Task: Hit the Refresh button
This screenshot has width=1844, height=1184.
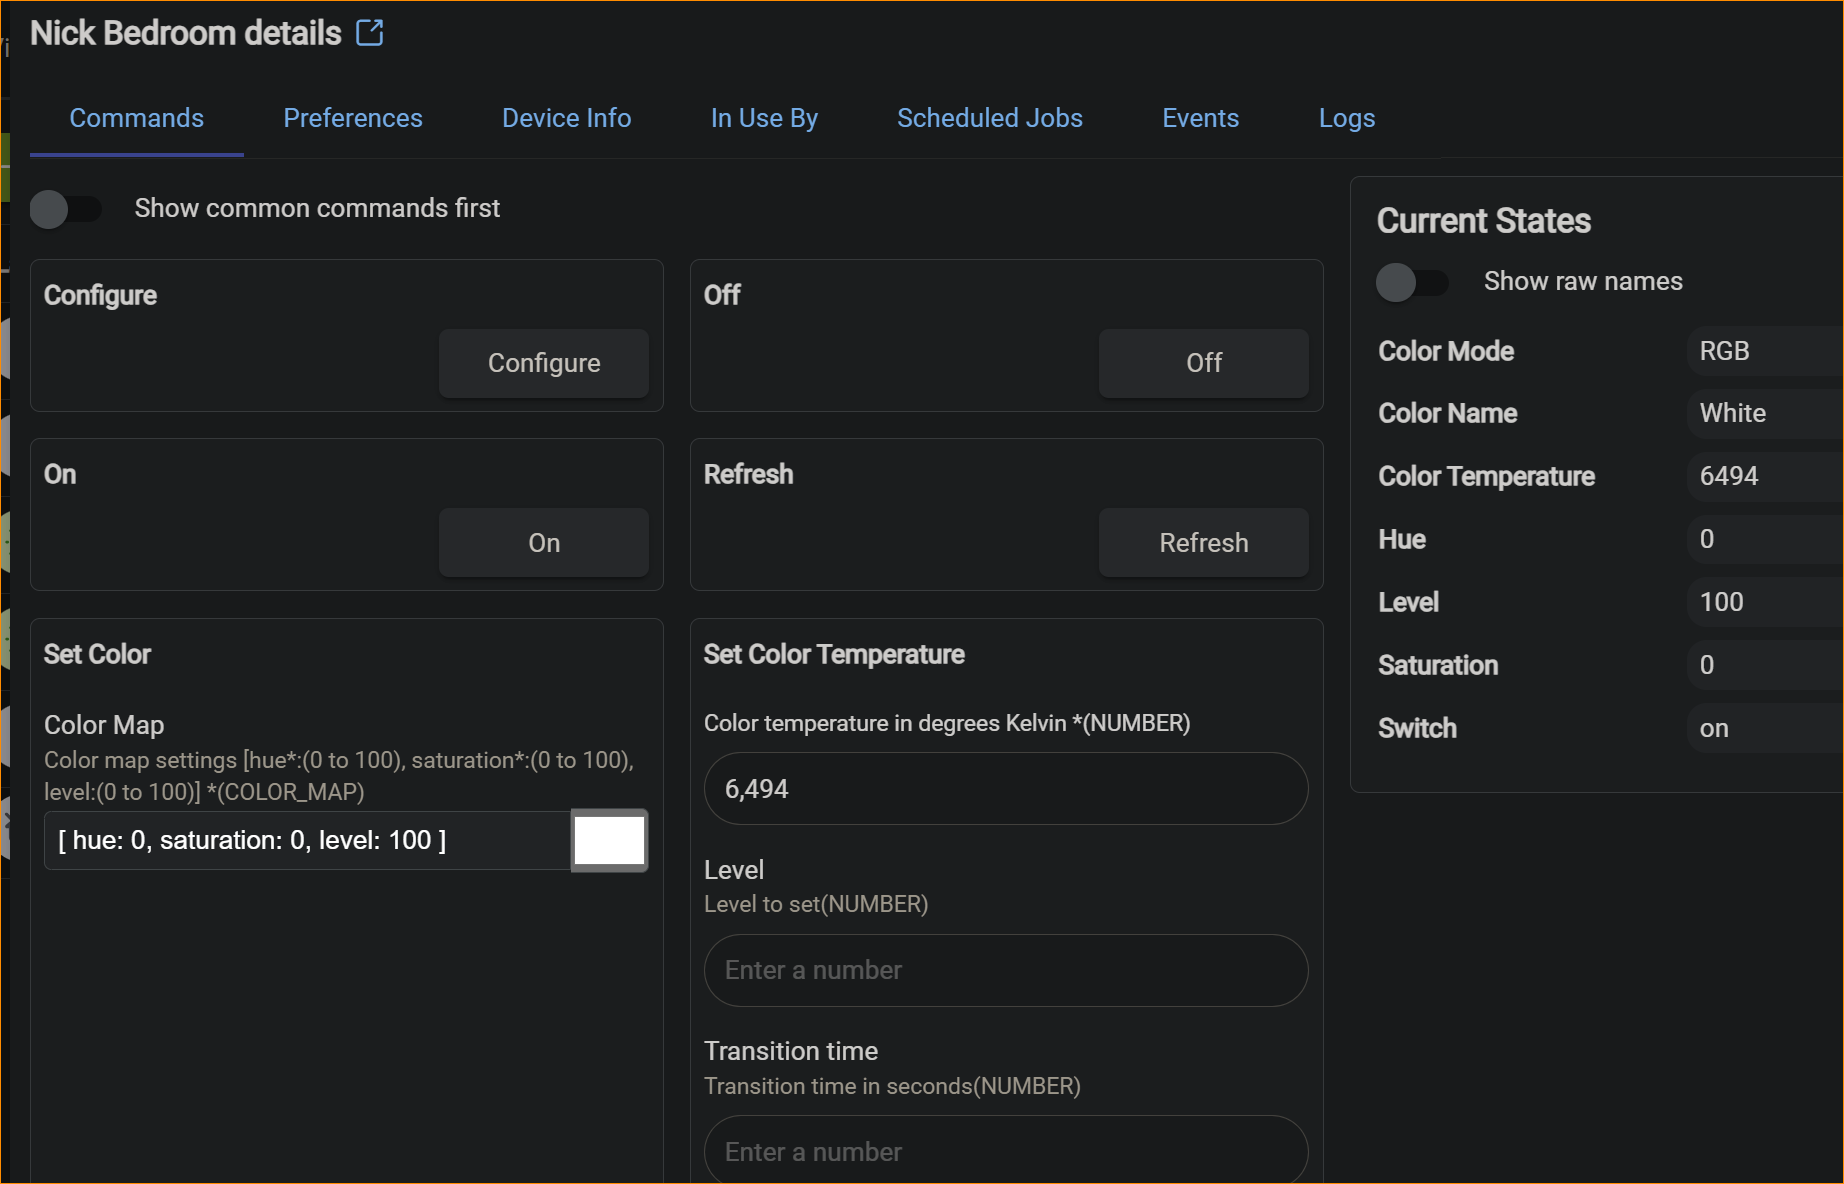Action: 1203,543
